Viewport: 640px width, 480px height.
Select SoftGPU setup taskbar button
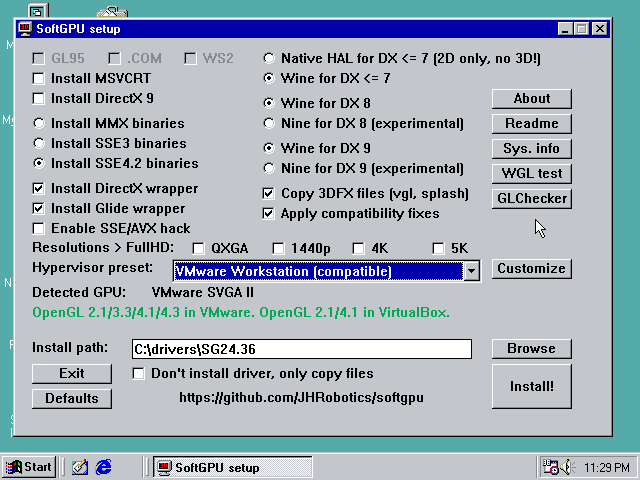coord(233,467)
